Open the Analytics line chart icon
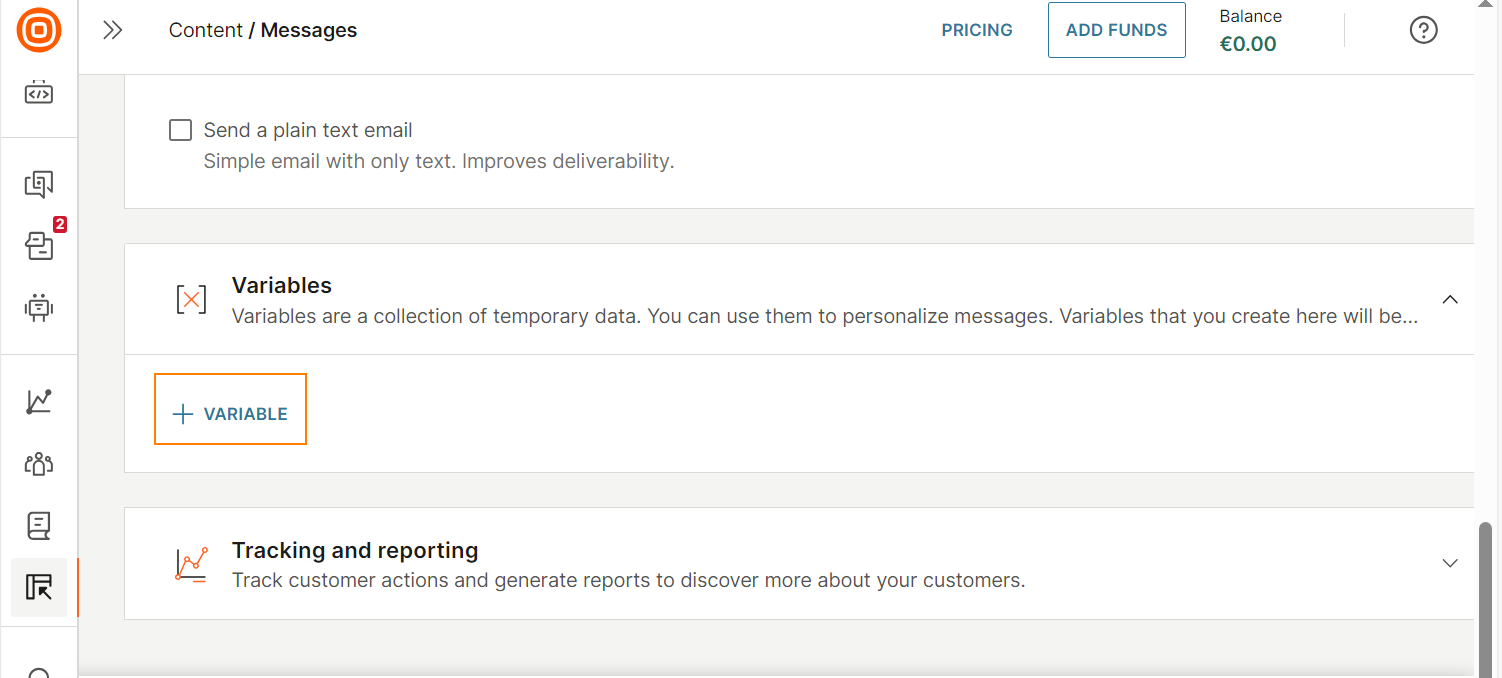The height and width of the screenshot is (678, 1502). click(39, 401)
